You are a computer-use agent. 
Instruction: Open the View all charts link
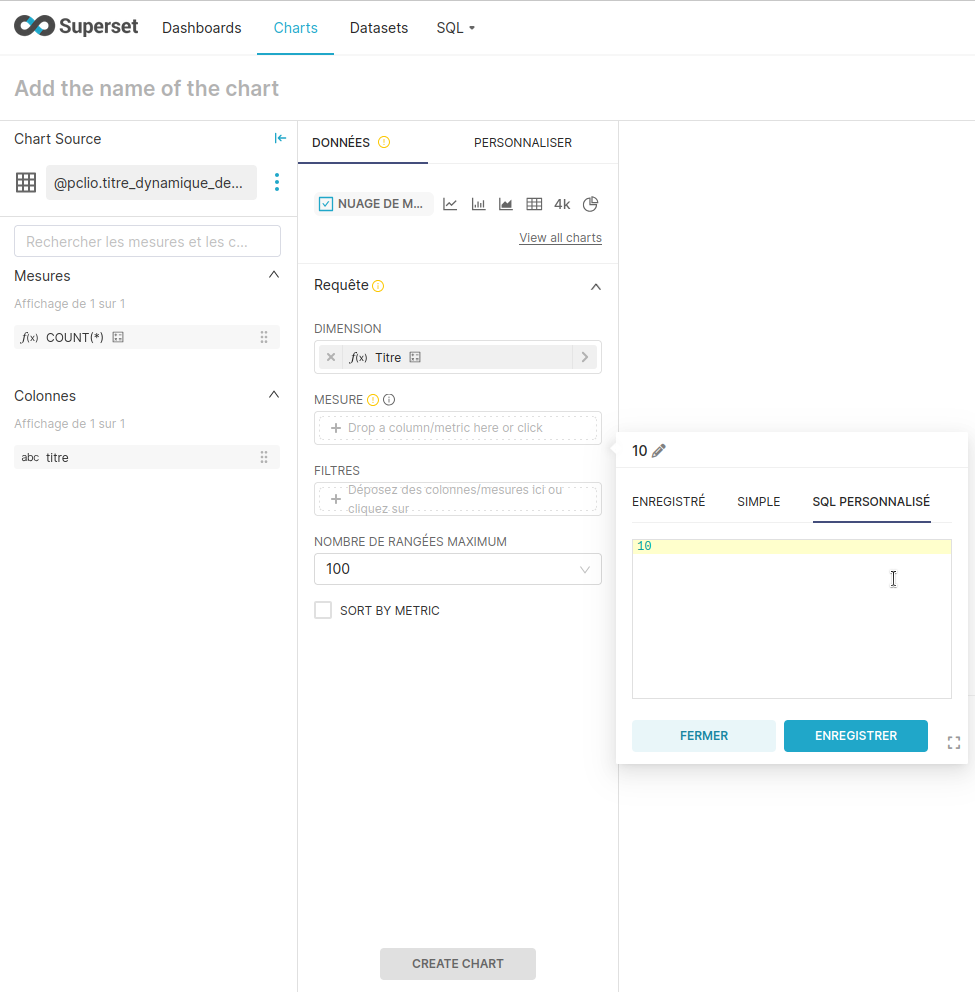tap(560, 238)
